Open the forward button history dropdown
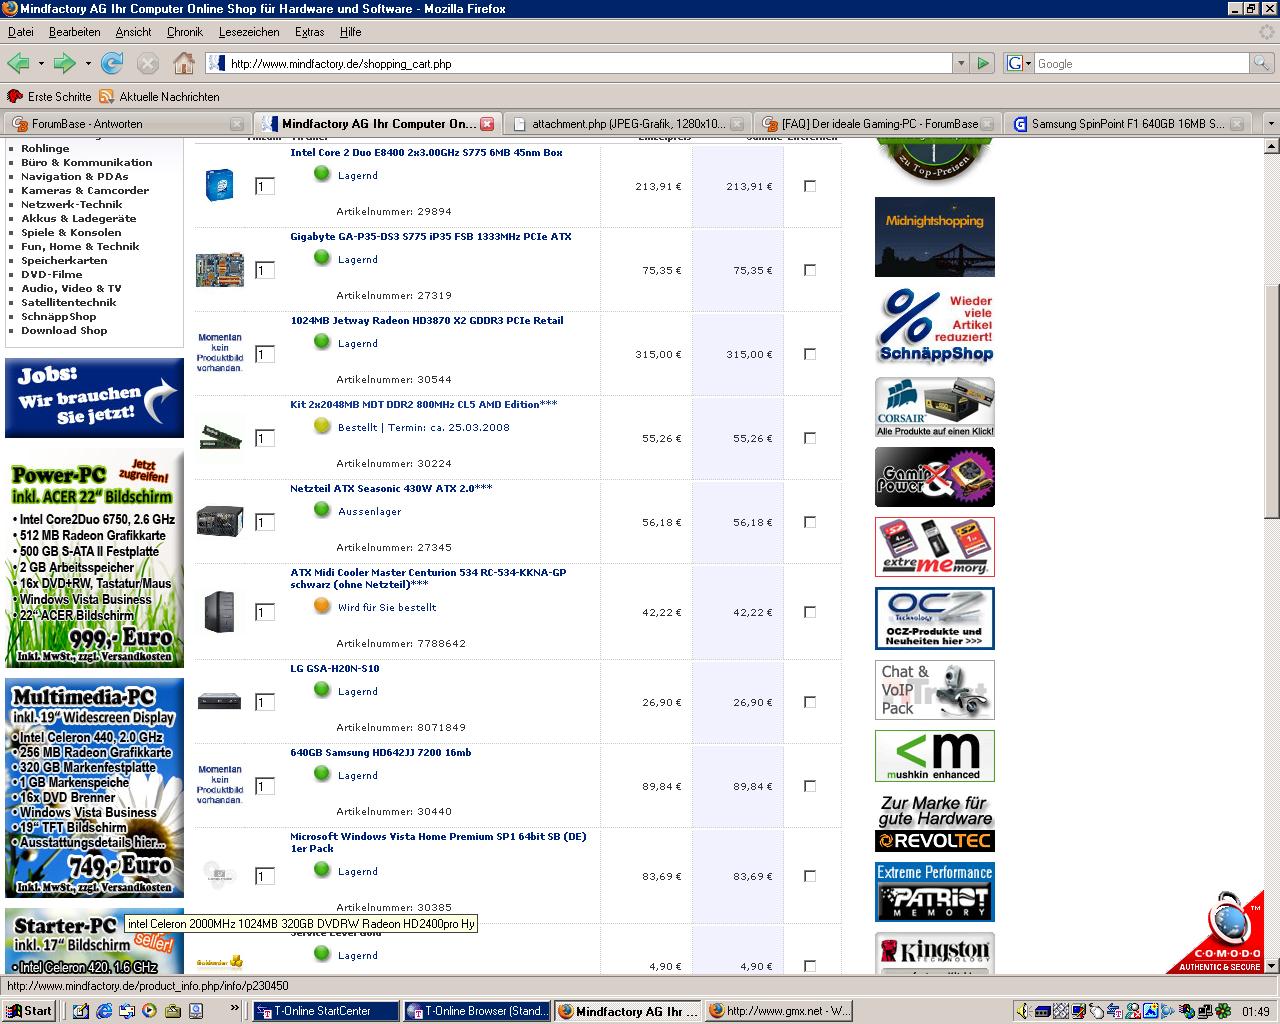Image resolution: width=1280 pixels, height=1024 pixels. pos(88,63)
